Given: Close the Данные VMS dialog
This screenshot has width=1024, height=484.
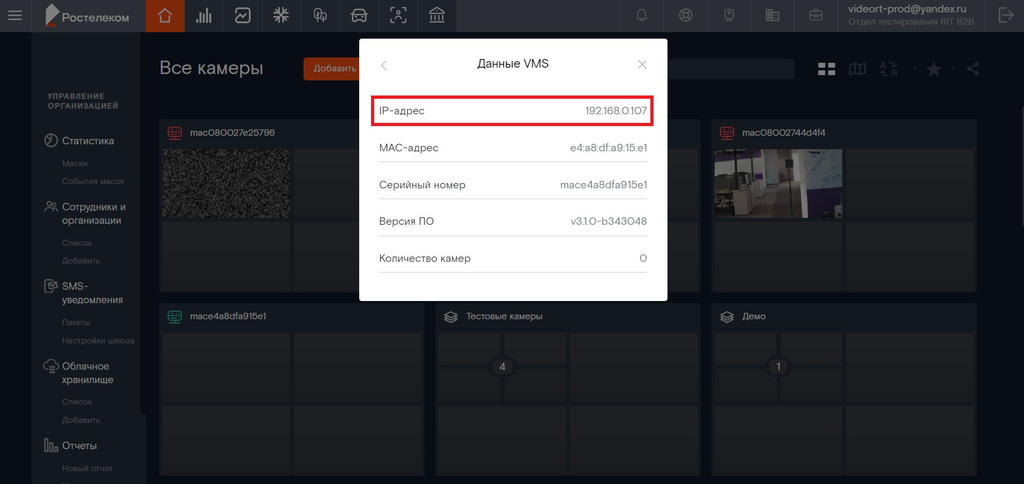Looking at the screenshot, I should pyautogui.click(x=642, y=64).
